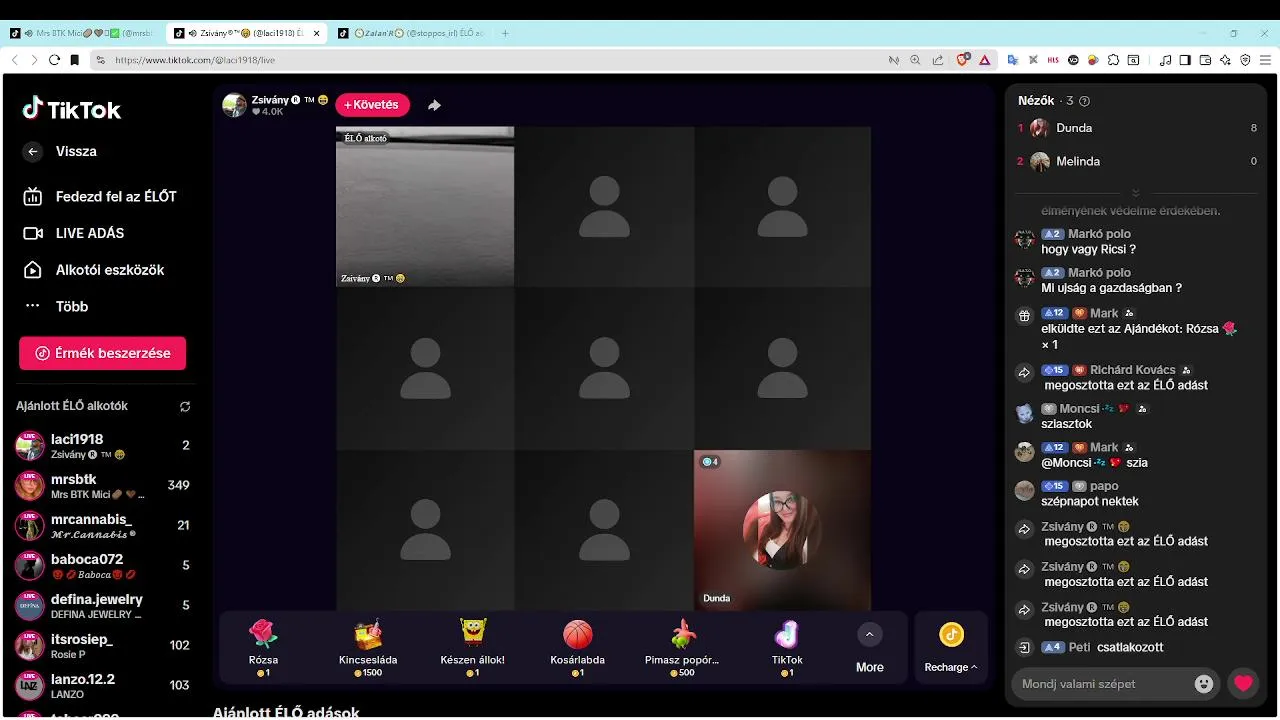Screen dimensions: 1280x720
Task: Click browser forward button
Action: pos(34,60)
